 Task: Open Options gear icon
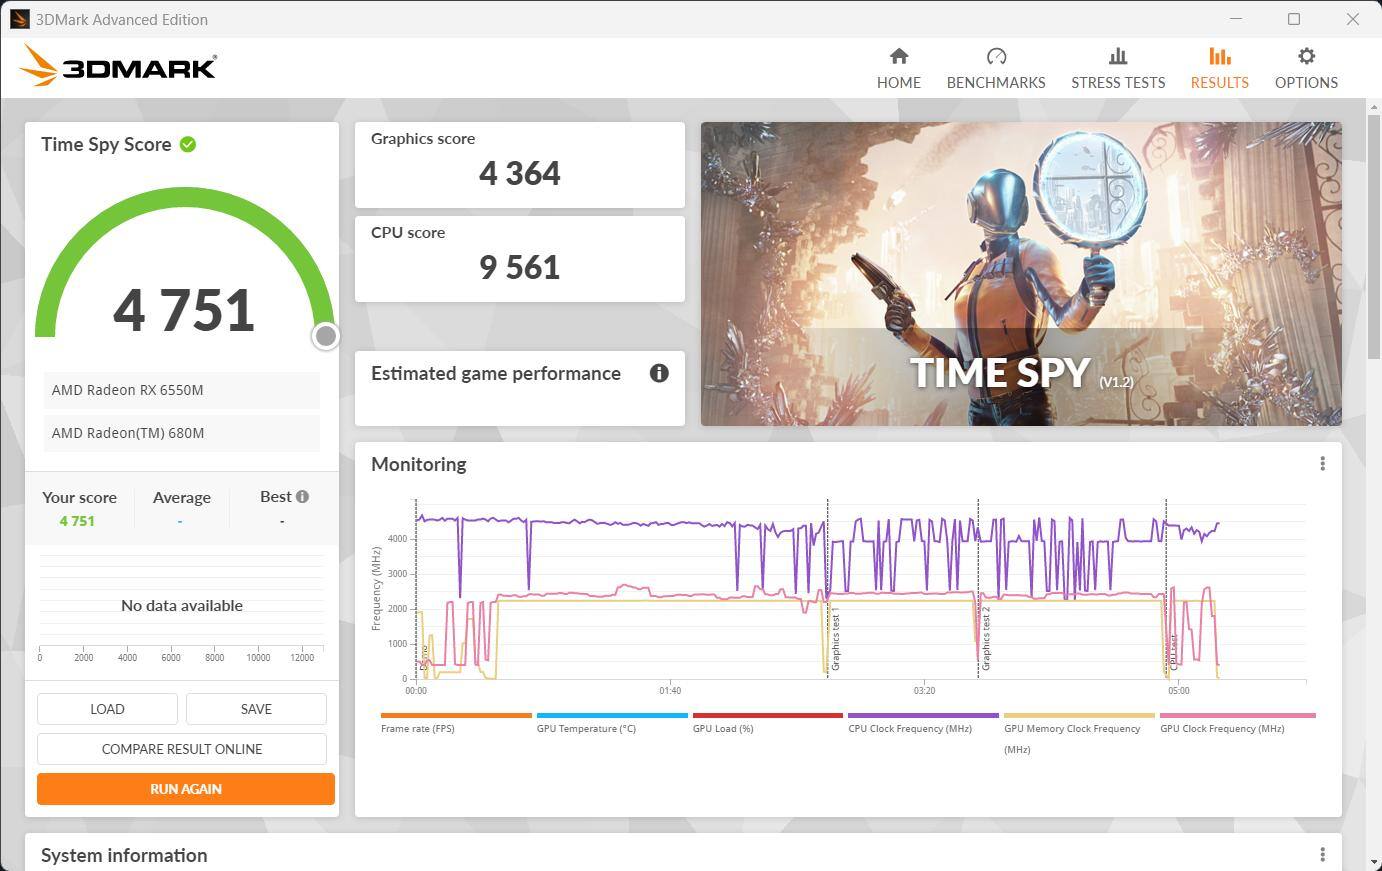tap(1305, 57)
